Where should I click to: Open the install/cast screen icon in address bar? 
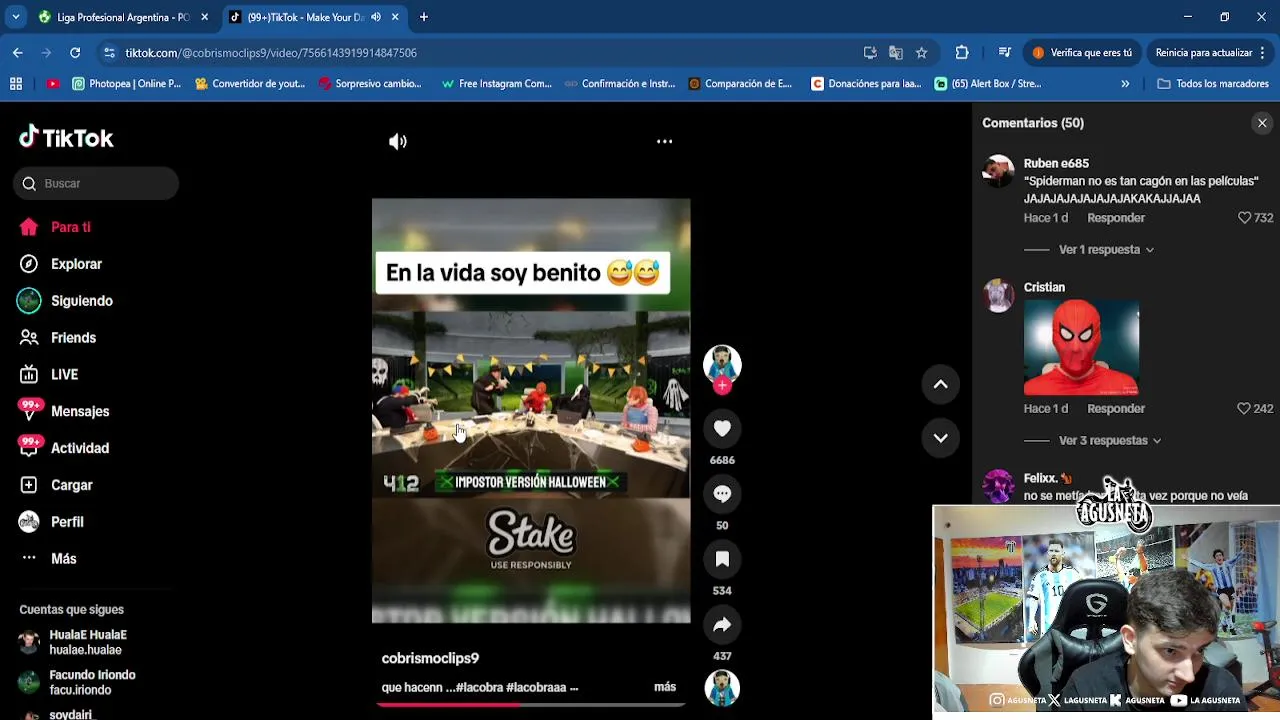tap(870, 52)
